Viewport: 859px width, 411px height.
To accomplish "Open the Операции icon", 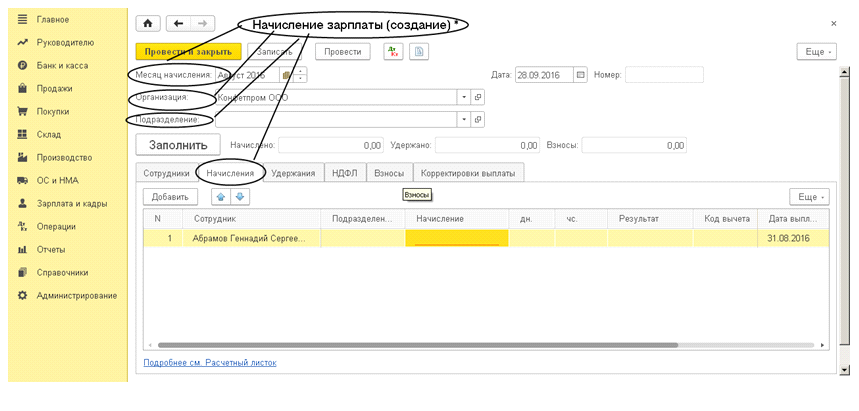I will pos(22,226).
